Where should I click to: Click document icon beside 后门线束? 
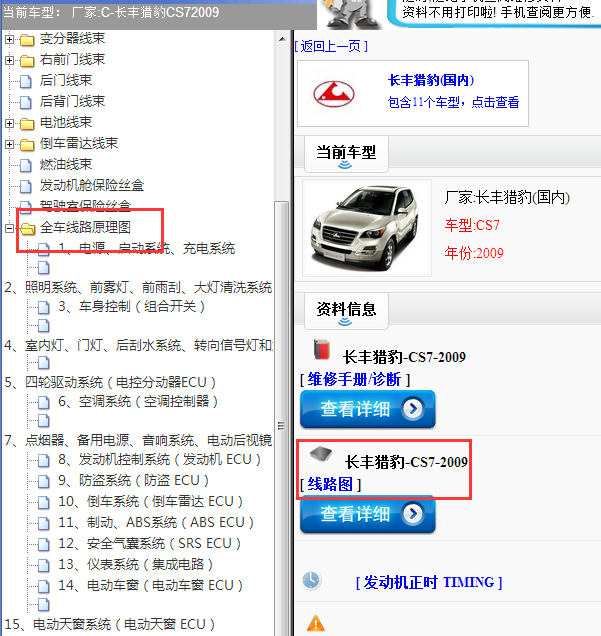pyautogui.click(x=26, y=82)
